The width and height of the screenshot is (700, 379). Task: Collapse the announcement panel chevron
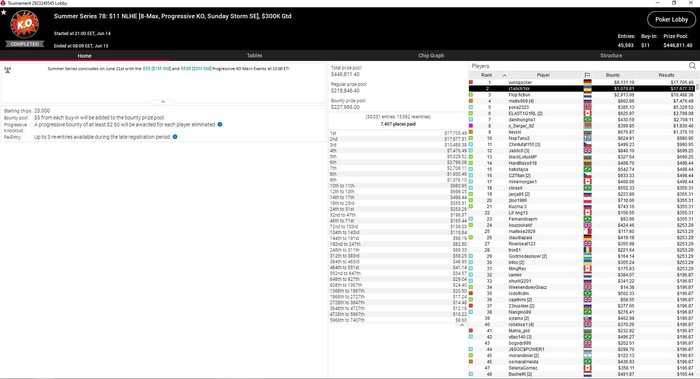pos(163,102)
